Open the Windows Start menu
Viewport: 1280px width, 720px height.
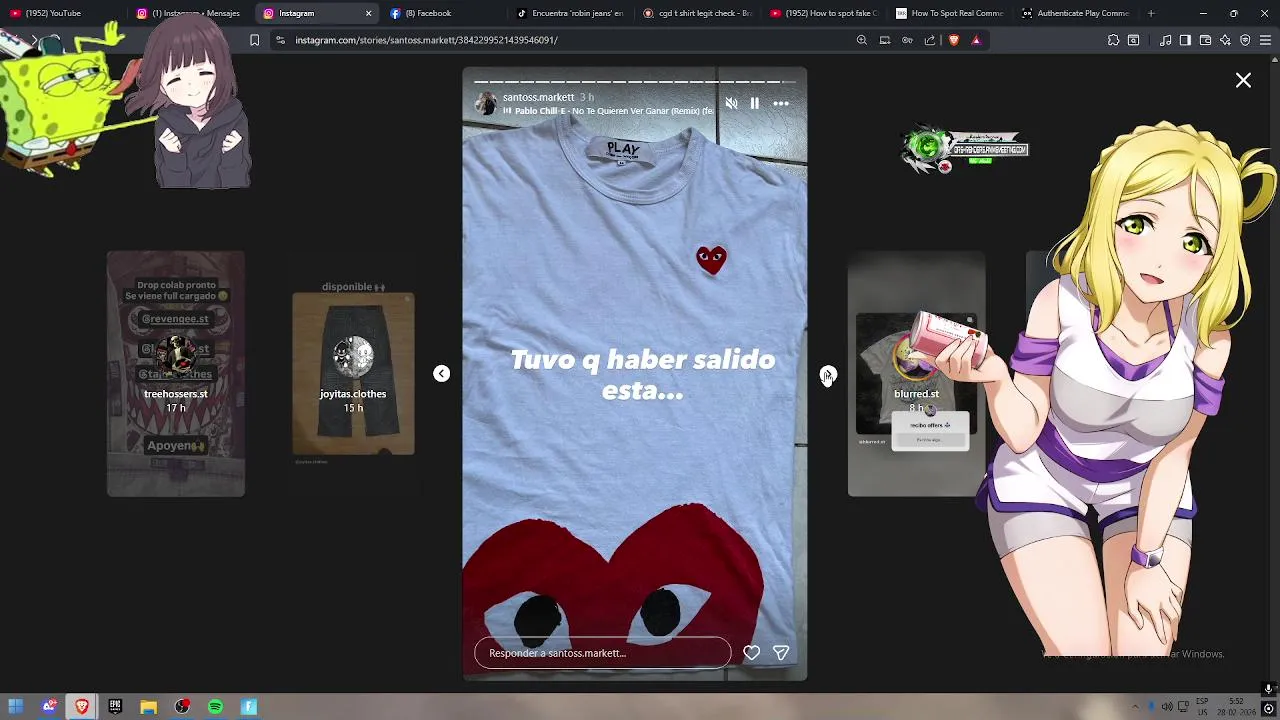[x=16, y=707]
